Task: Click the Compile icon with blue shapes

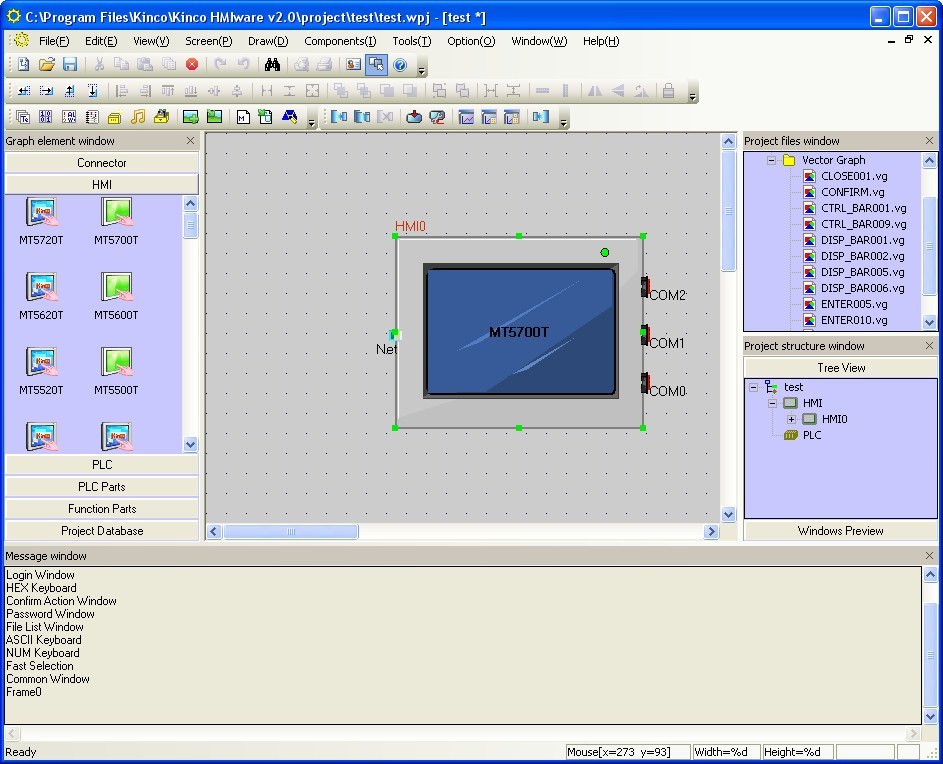Action: pyautogui.click(x=289, y=117)
